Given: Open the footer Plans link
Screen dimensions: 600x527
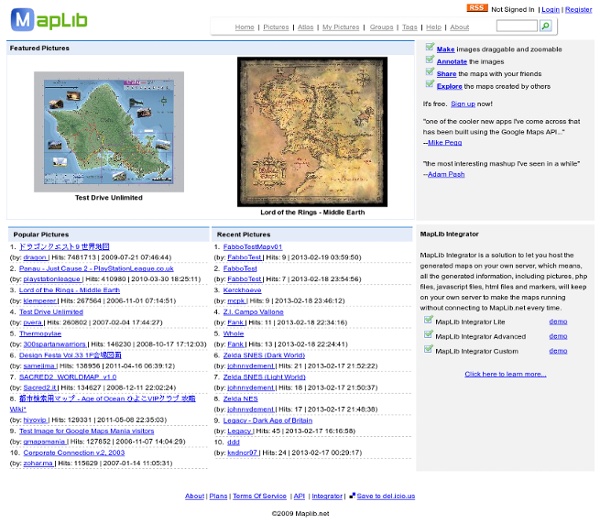Looking at the screenshot, I should [218, 496].
